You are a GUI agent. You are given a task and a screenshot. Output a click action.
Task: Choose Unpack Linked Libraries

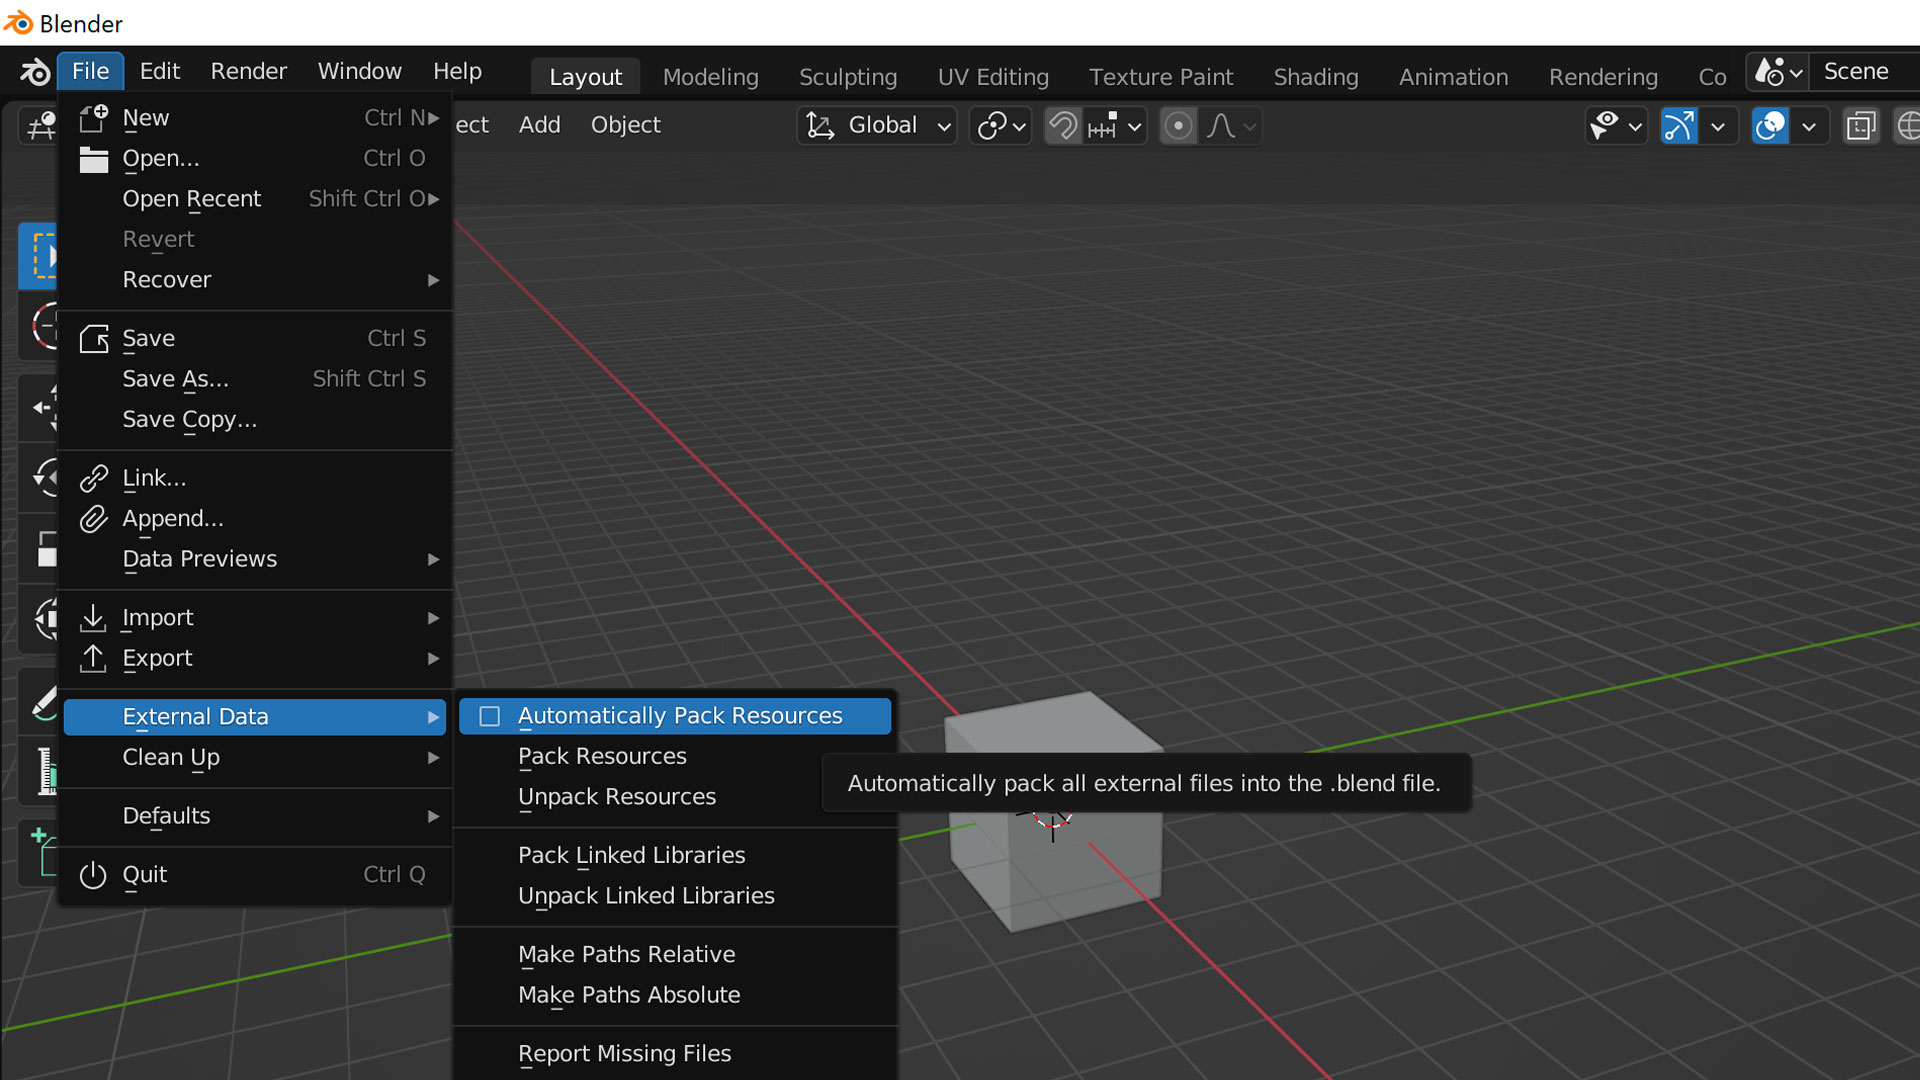coord(675,896)
